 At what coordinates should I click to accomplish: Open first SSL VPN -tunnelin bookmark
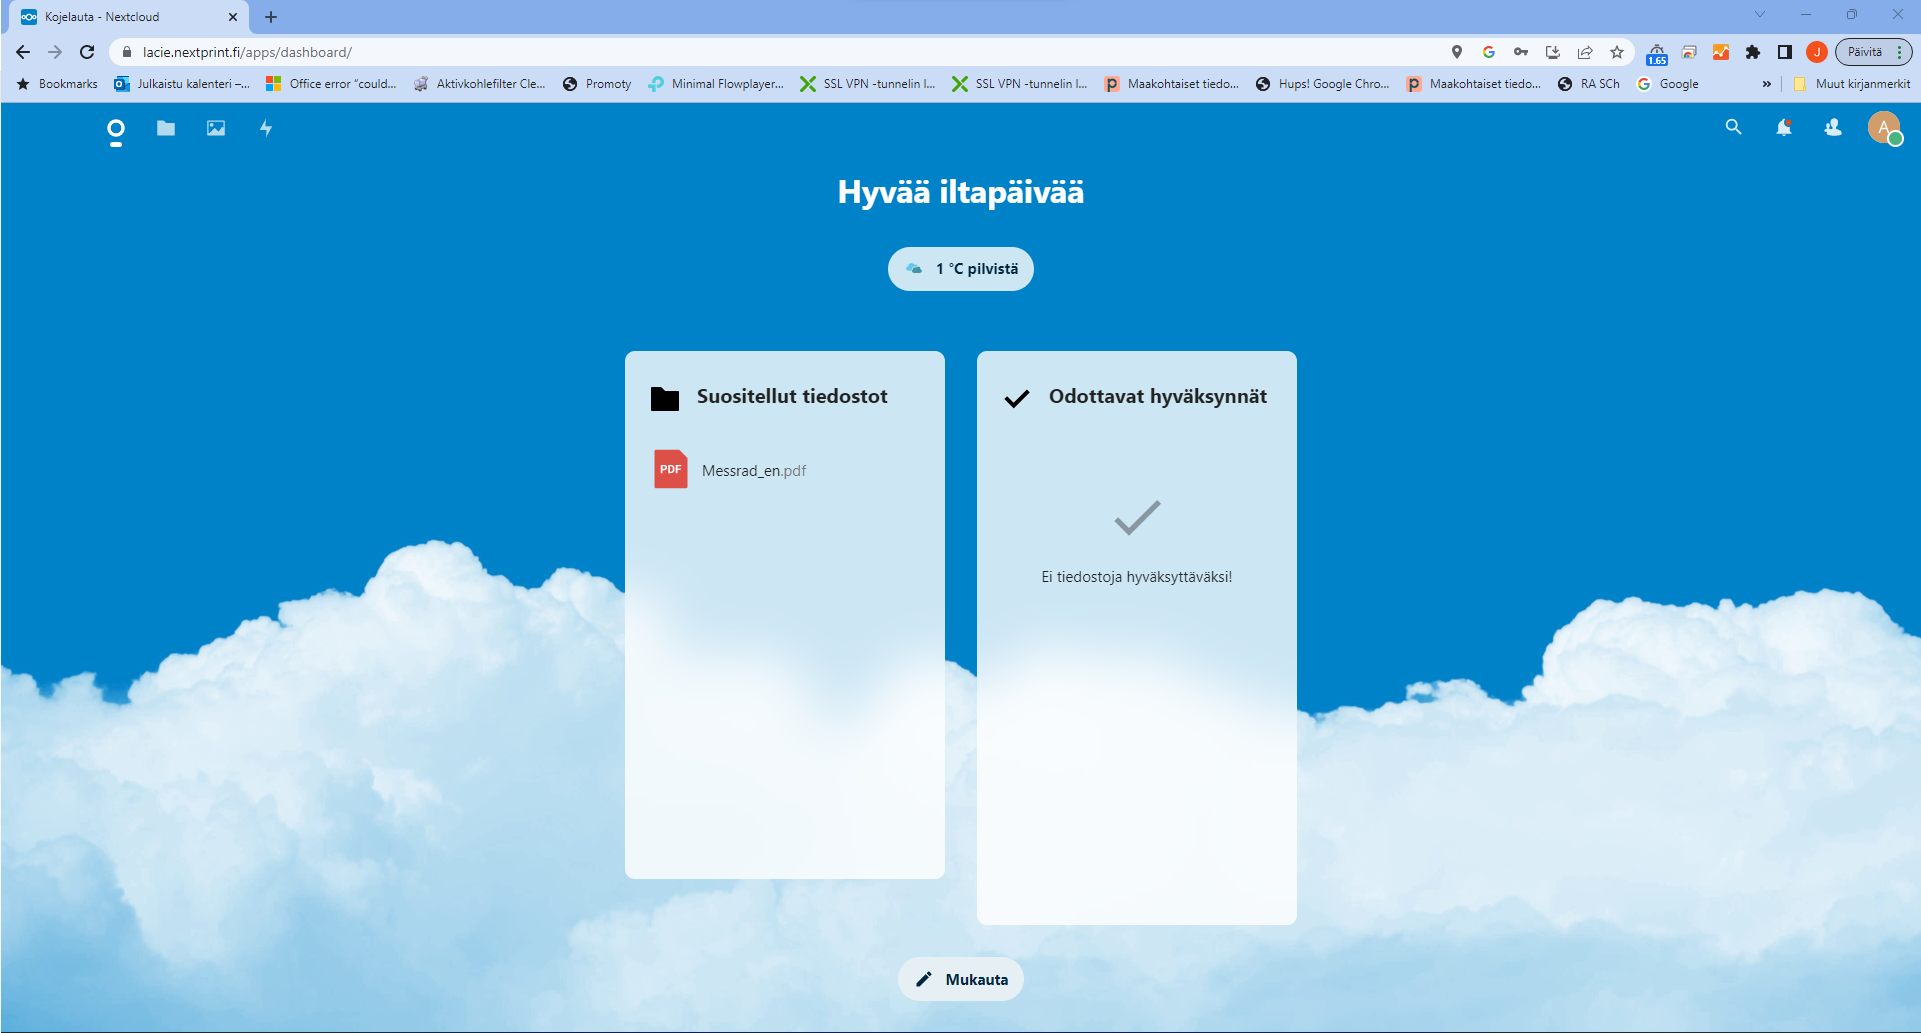(868, 84)
